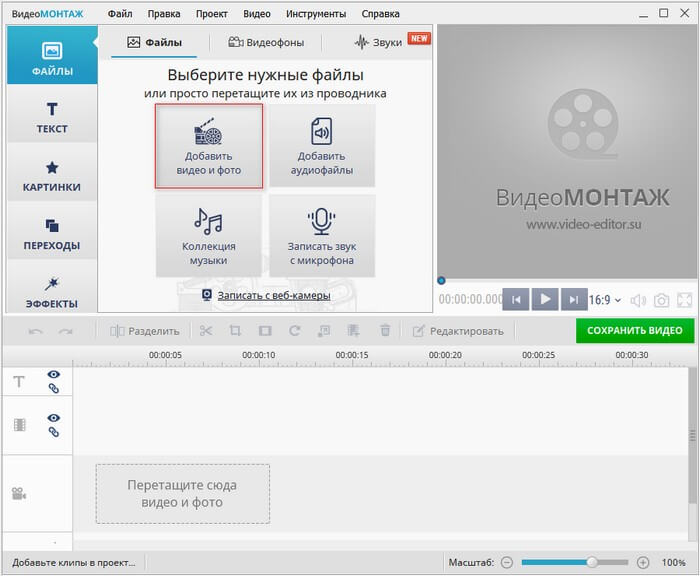Image resolution: width=700 pixels, height=576 pixels.
Task: Click the green Сохранить видео button
Action: tap(635, 330)
